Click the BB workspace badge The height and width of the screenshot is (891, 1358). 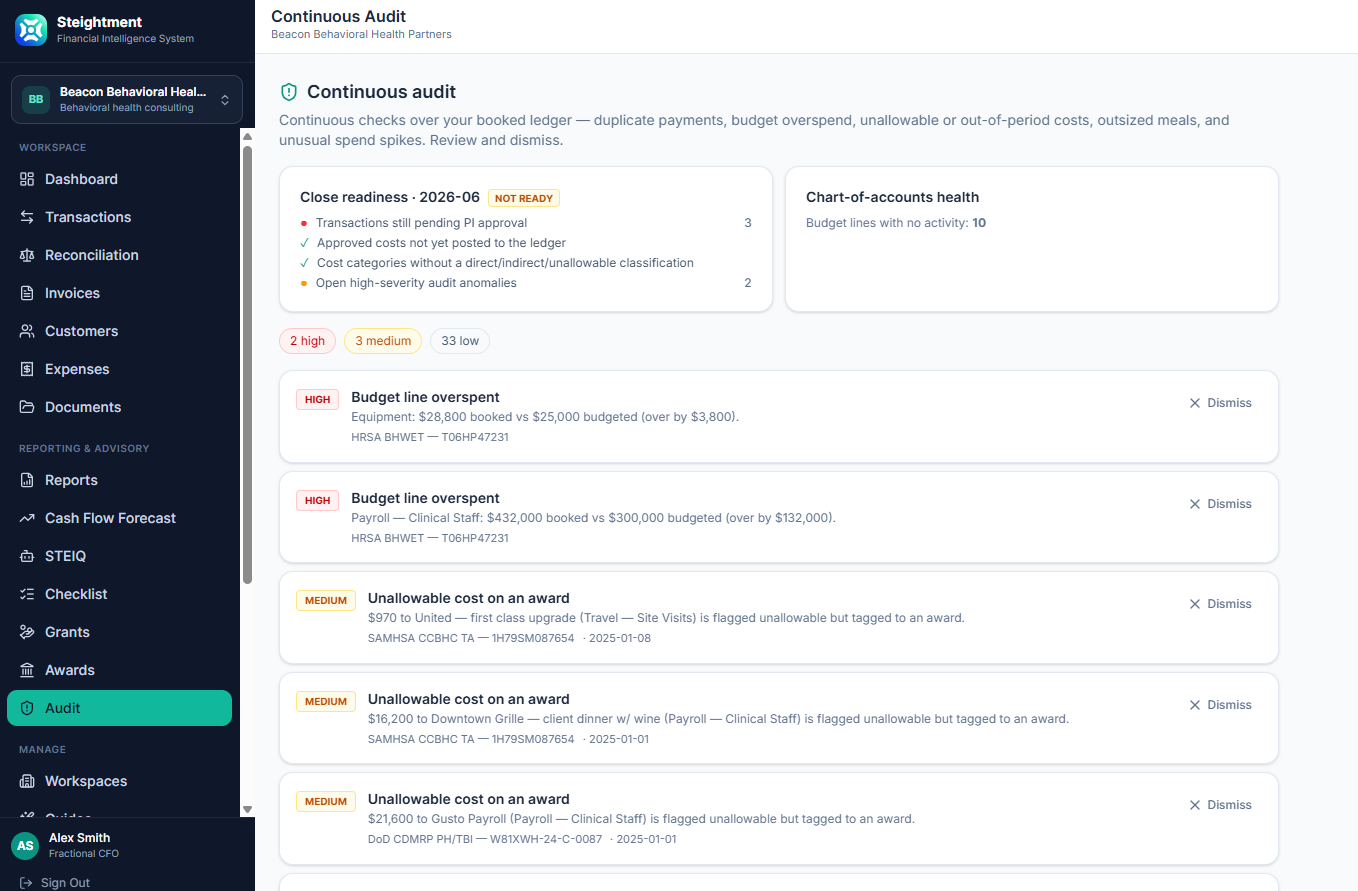tap(36, 99)
